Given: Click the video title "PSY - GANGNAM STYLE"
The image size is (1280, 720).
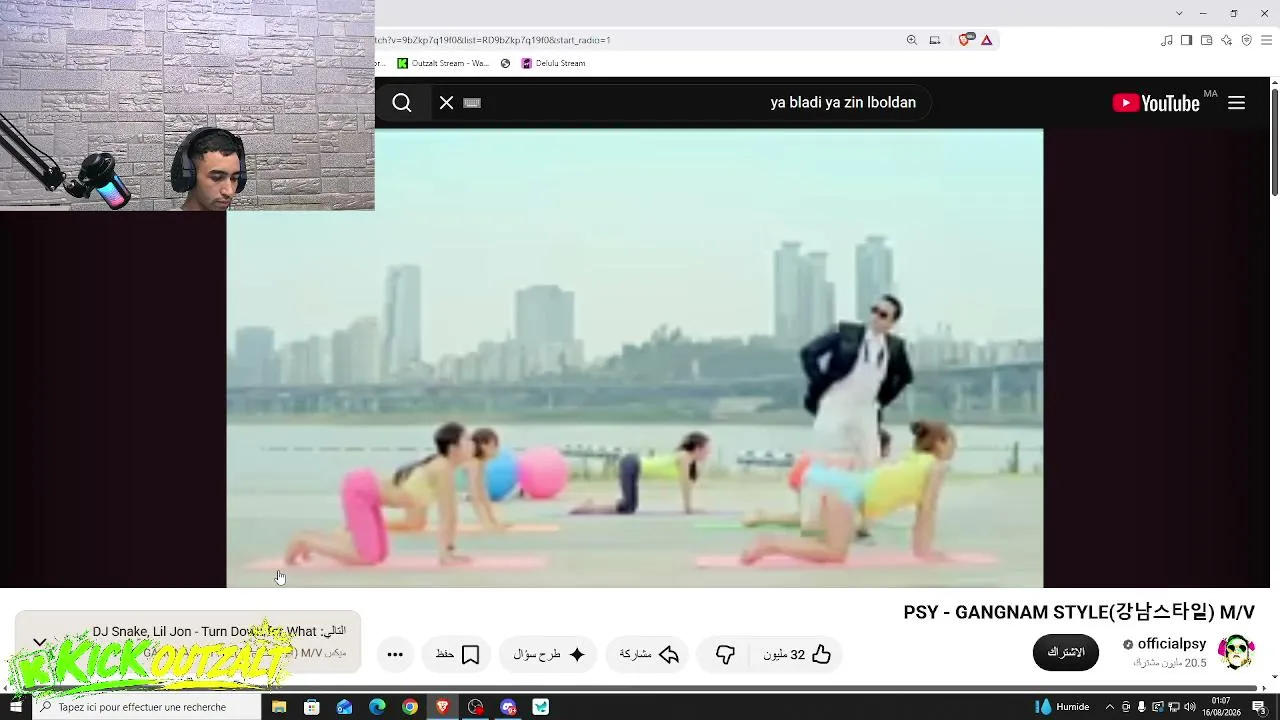Looking at the screenshot, I should pos(1079,612).
